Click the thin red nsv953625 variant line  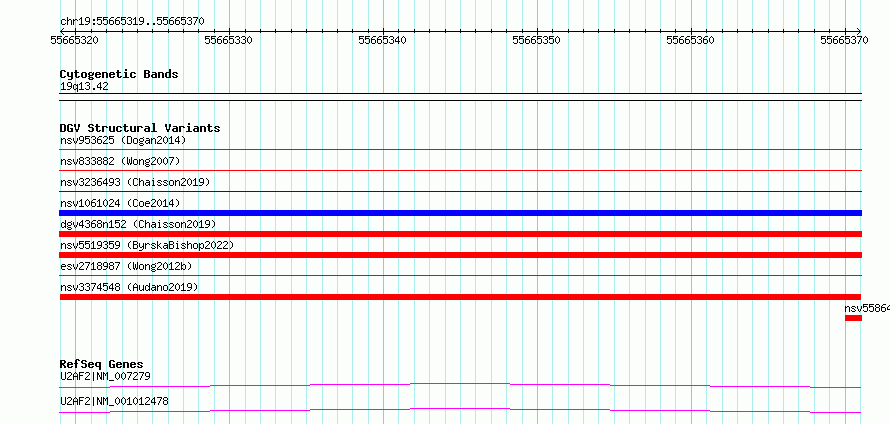point(460,149)
